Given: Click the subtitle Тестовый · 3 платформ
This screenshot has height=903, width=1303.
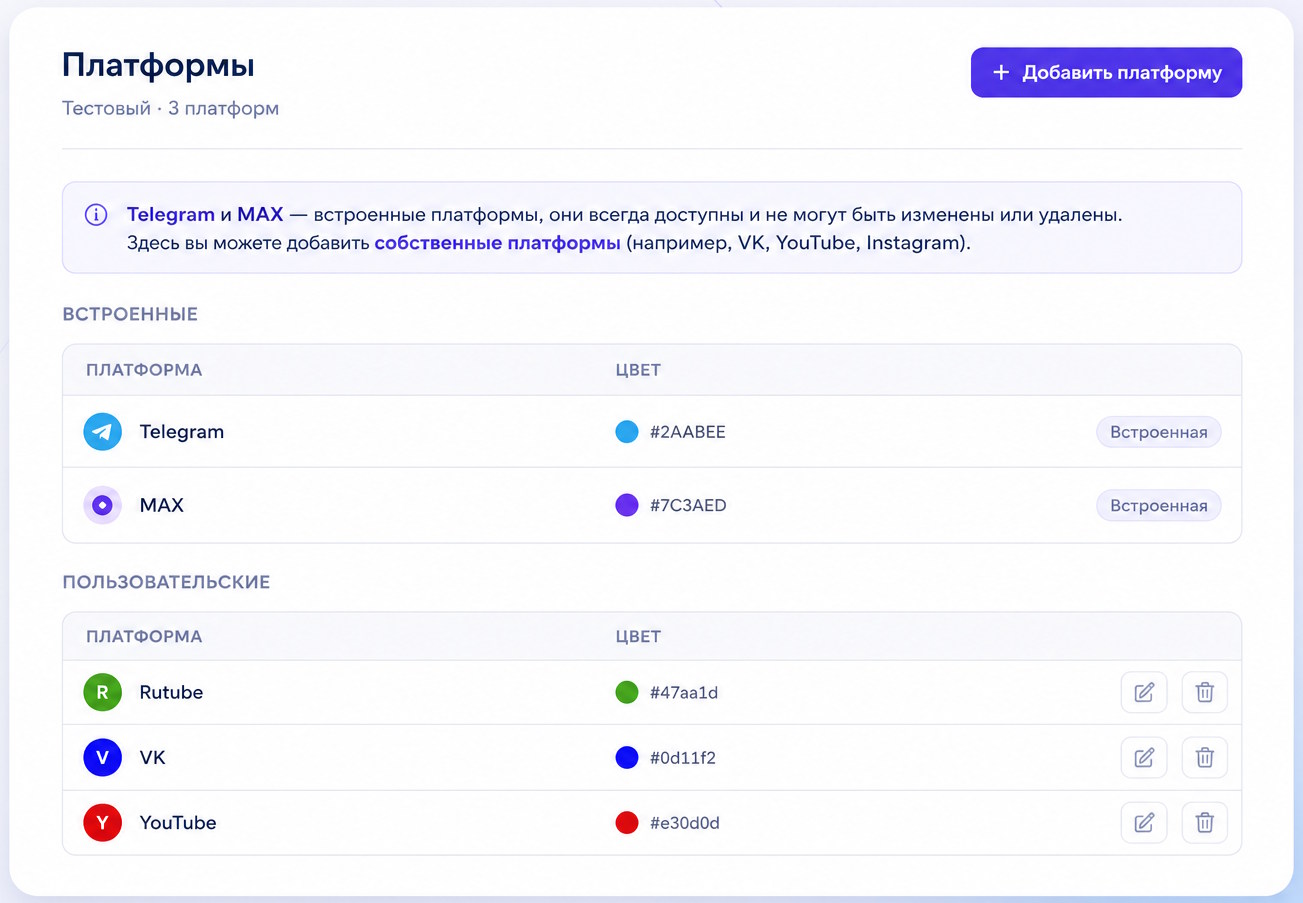Looking at the screenshot, I should point(171,108).
